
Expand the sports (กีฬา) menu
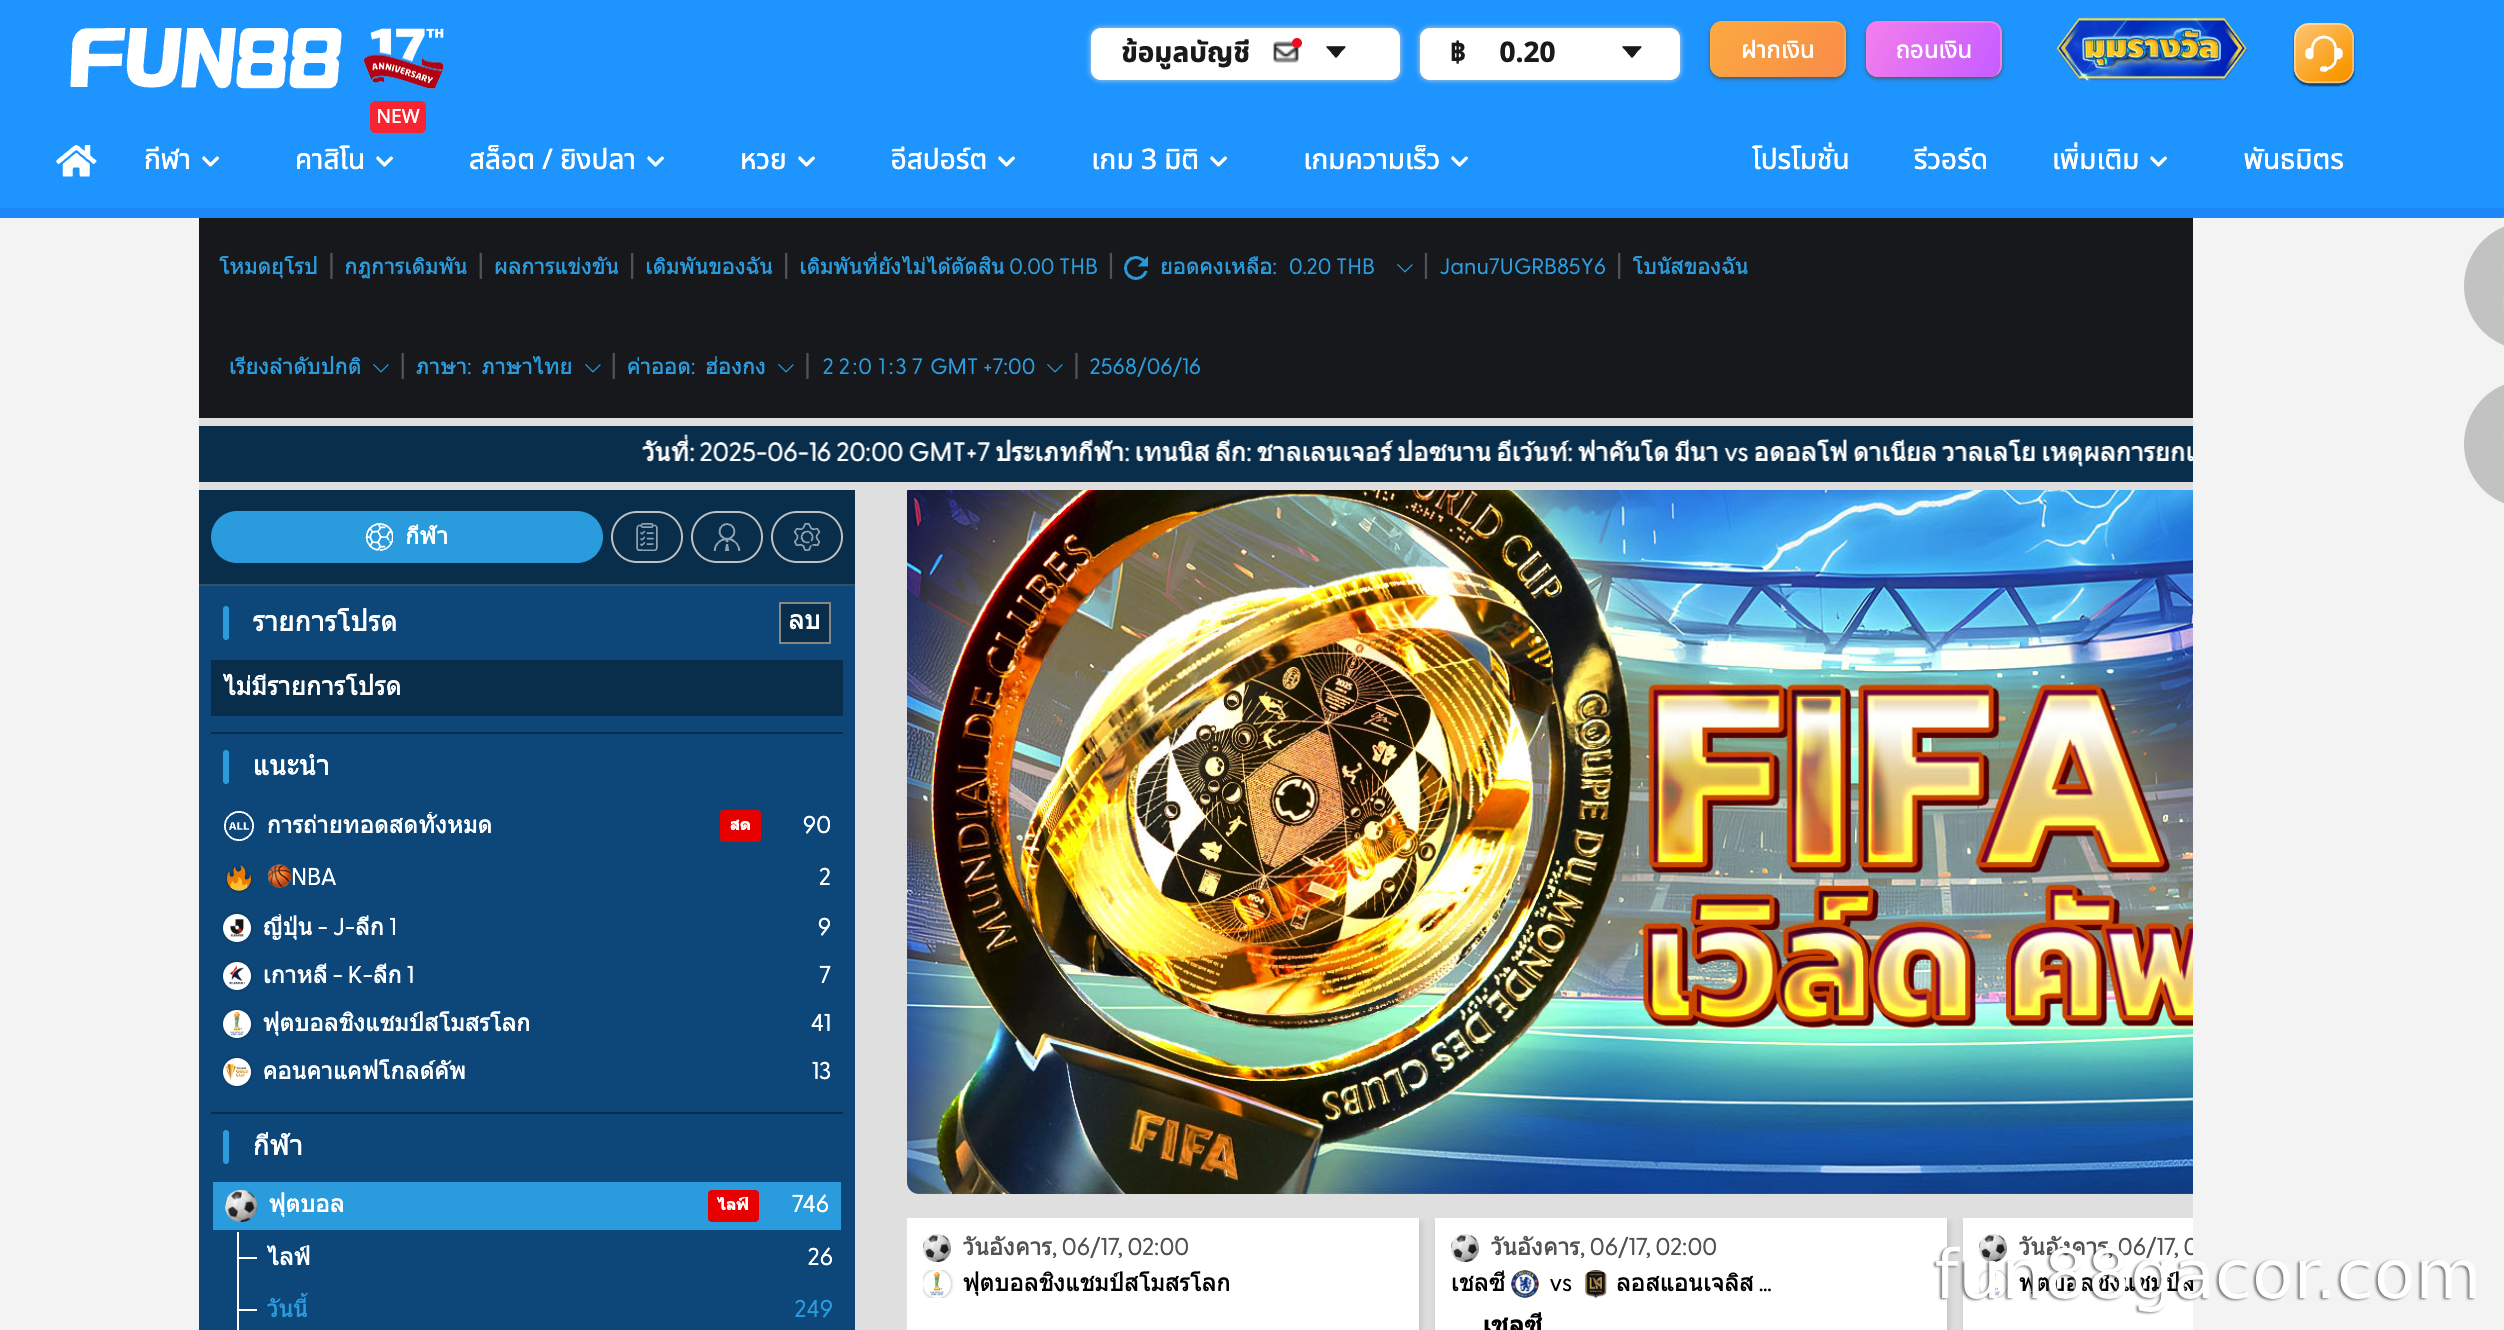pos(181,160)
